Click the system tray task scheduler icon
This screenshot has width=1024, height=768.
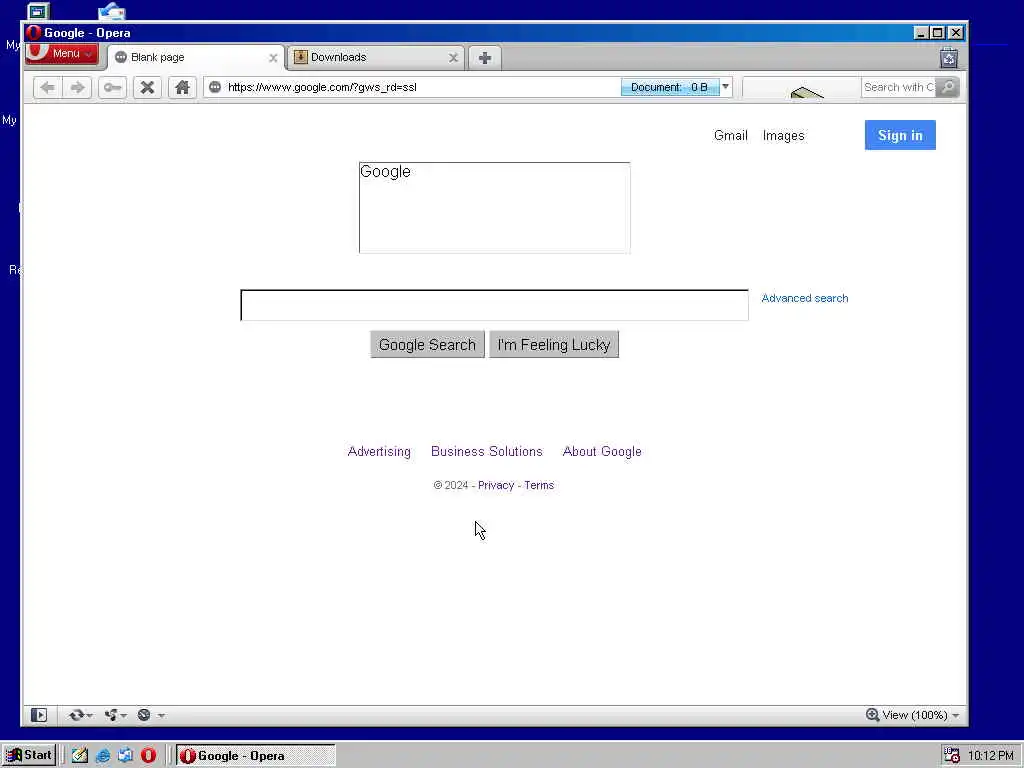pos(952,756)
